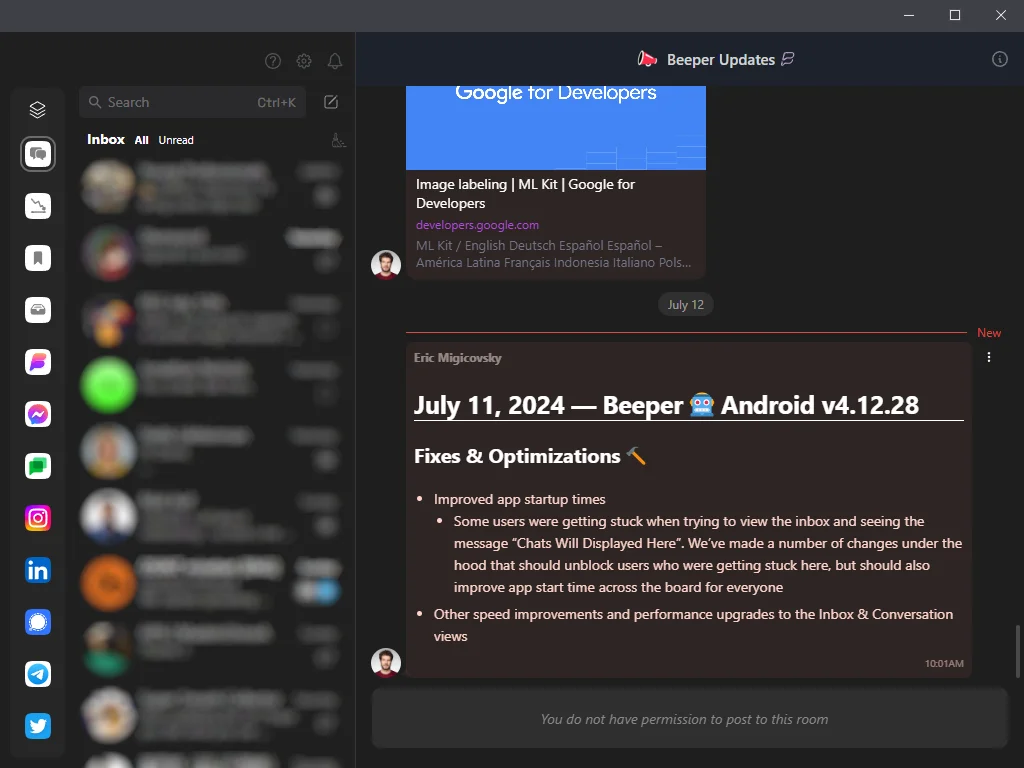The height and width of the screenshot is (768, 1024).
Task: Select the Signal network icon
Action: [38, 622]
